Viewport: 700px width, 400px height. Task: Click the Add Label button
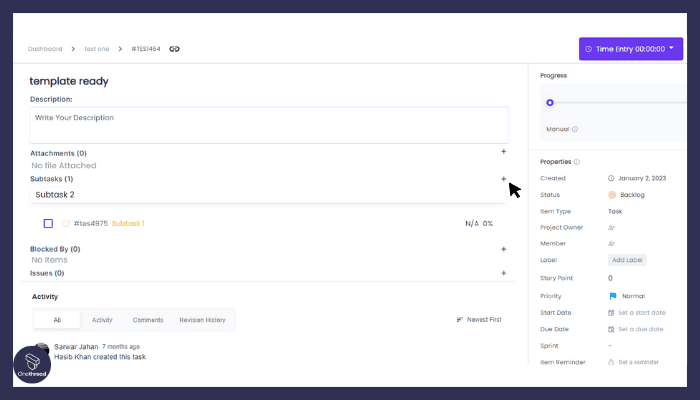coord(627,260)
